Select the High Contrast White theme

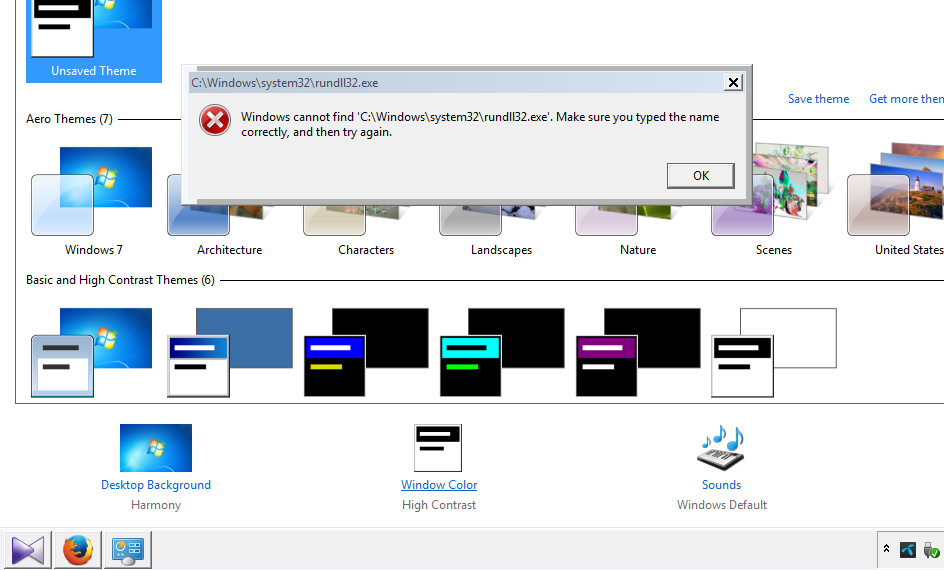click(774, 353)
